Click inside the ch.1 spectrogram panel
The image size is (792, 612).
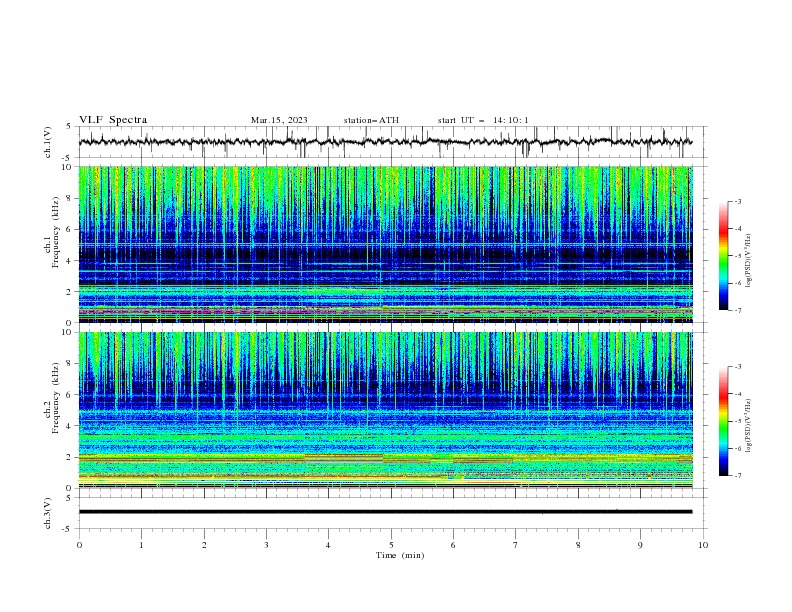[385, 244]
